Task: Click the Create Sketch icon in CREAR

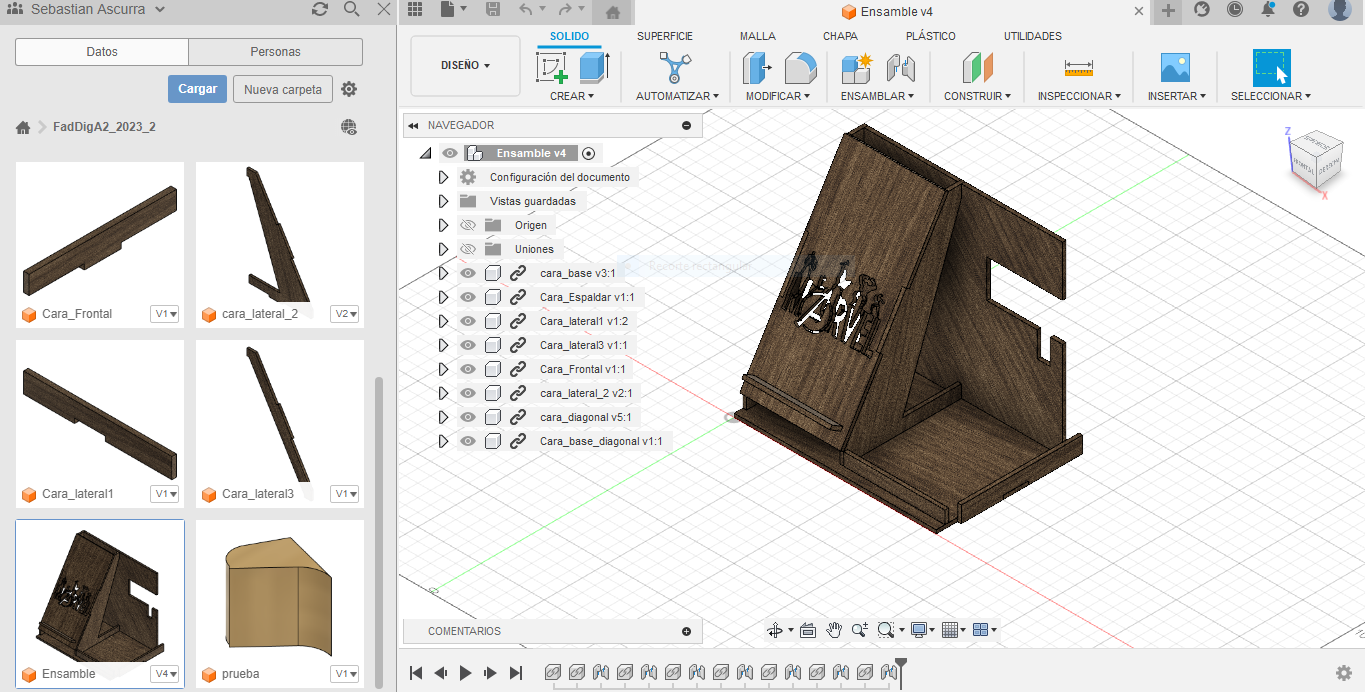Action: pos(552,68)
